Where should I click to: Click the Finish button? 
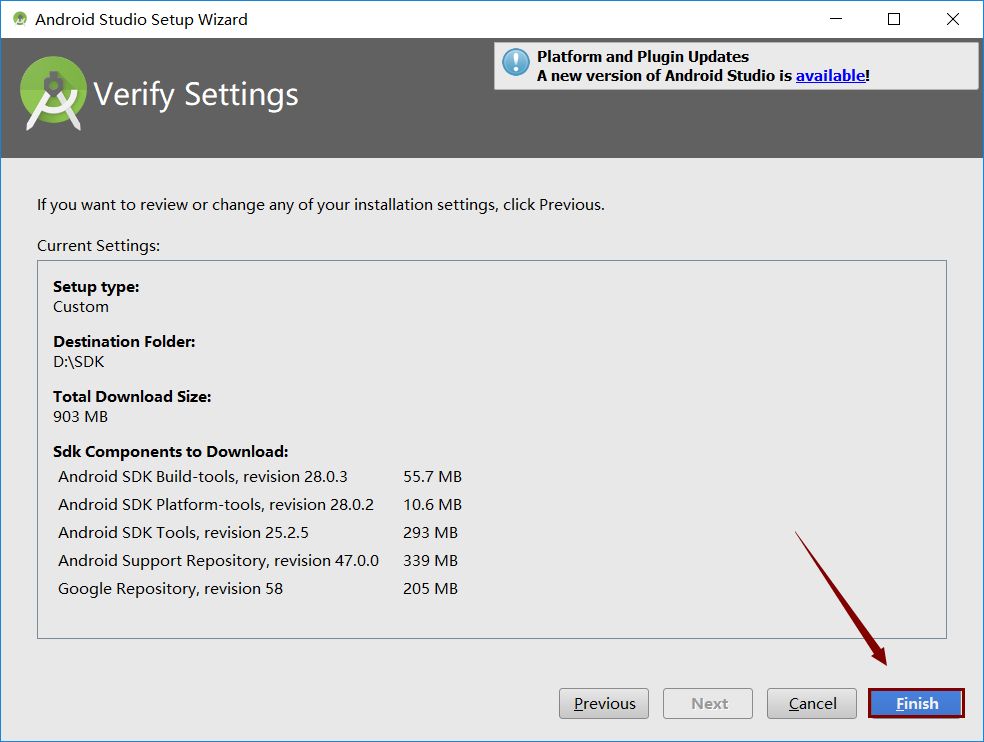[x=916, y=703]
